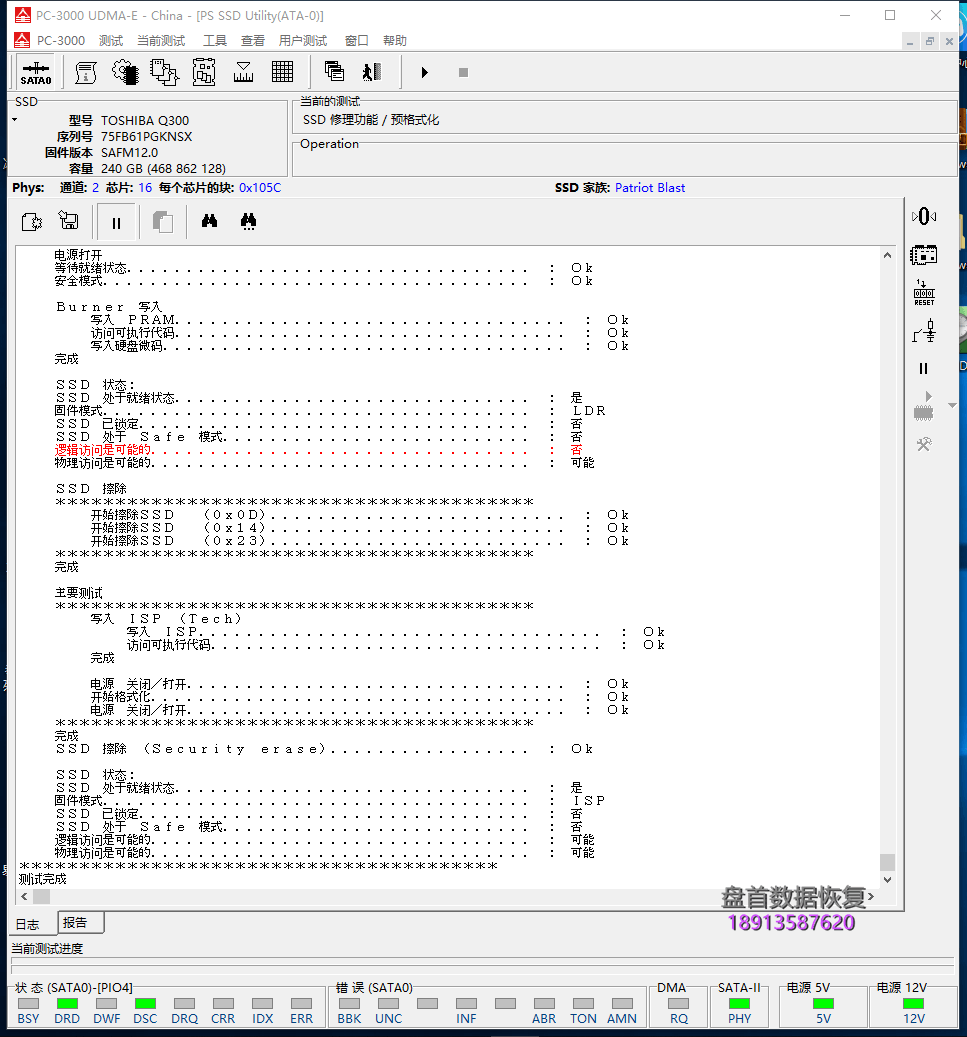Click the power switch icon in side panel
967x1037 pixels.
[x=924, y=331]
